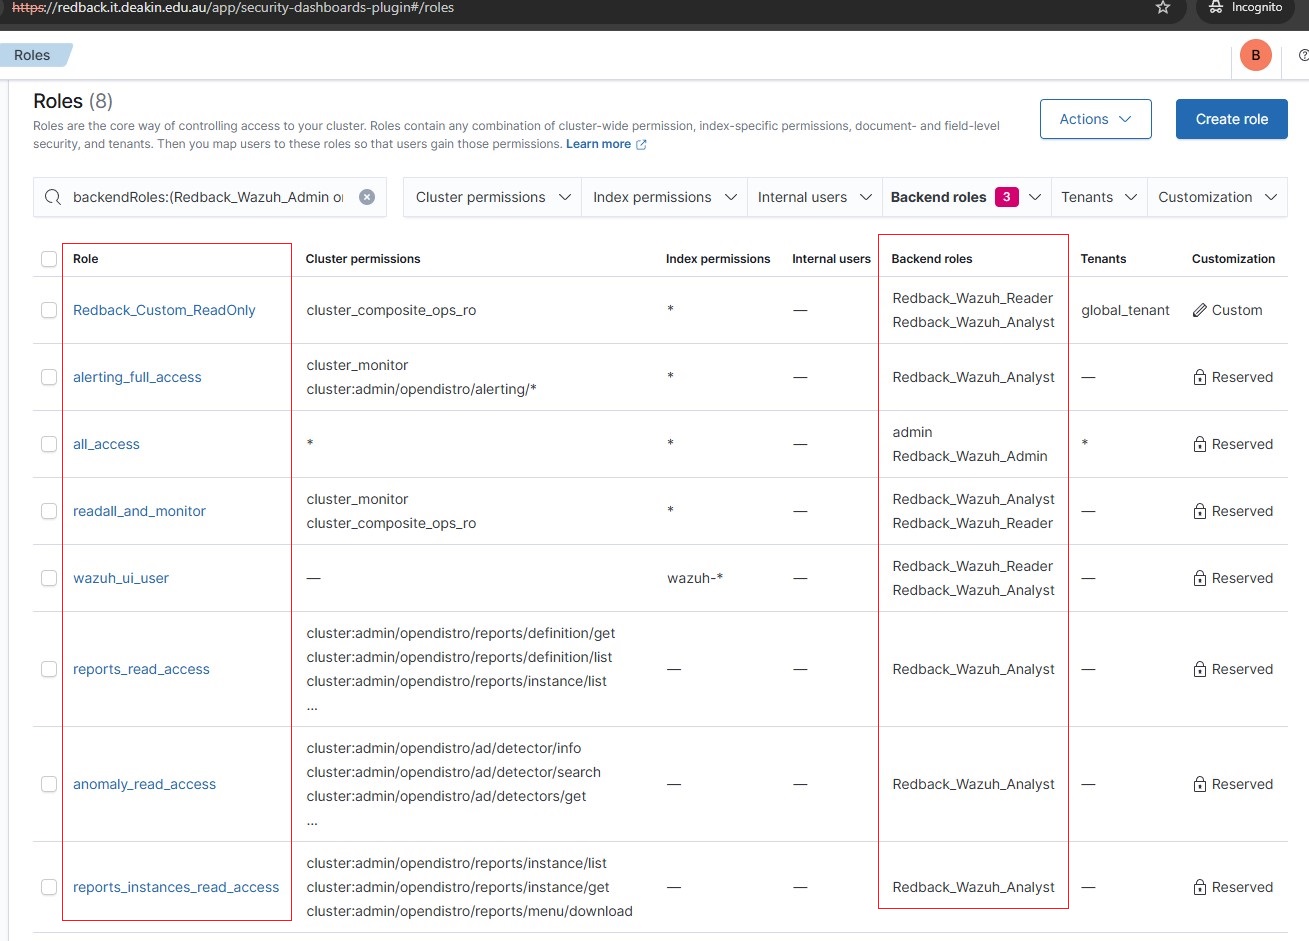Click the Backend roles count badge 3
This screenshot has height=941, width=1309.
point(1006,197)
